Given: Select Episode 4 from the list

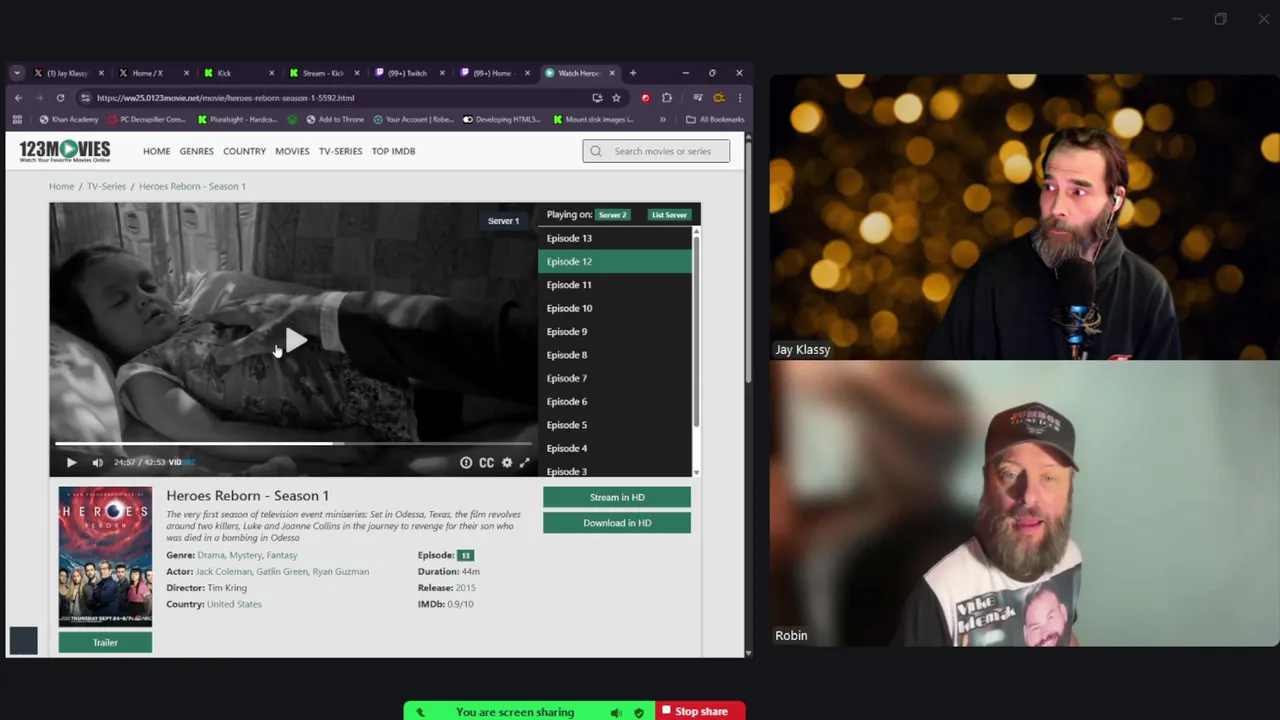Looking at the screenshot, I should pyautogui.click(x=615, y=448).
